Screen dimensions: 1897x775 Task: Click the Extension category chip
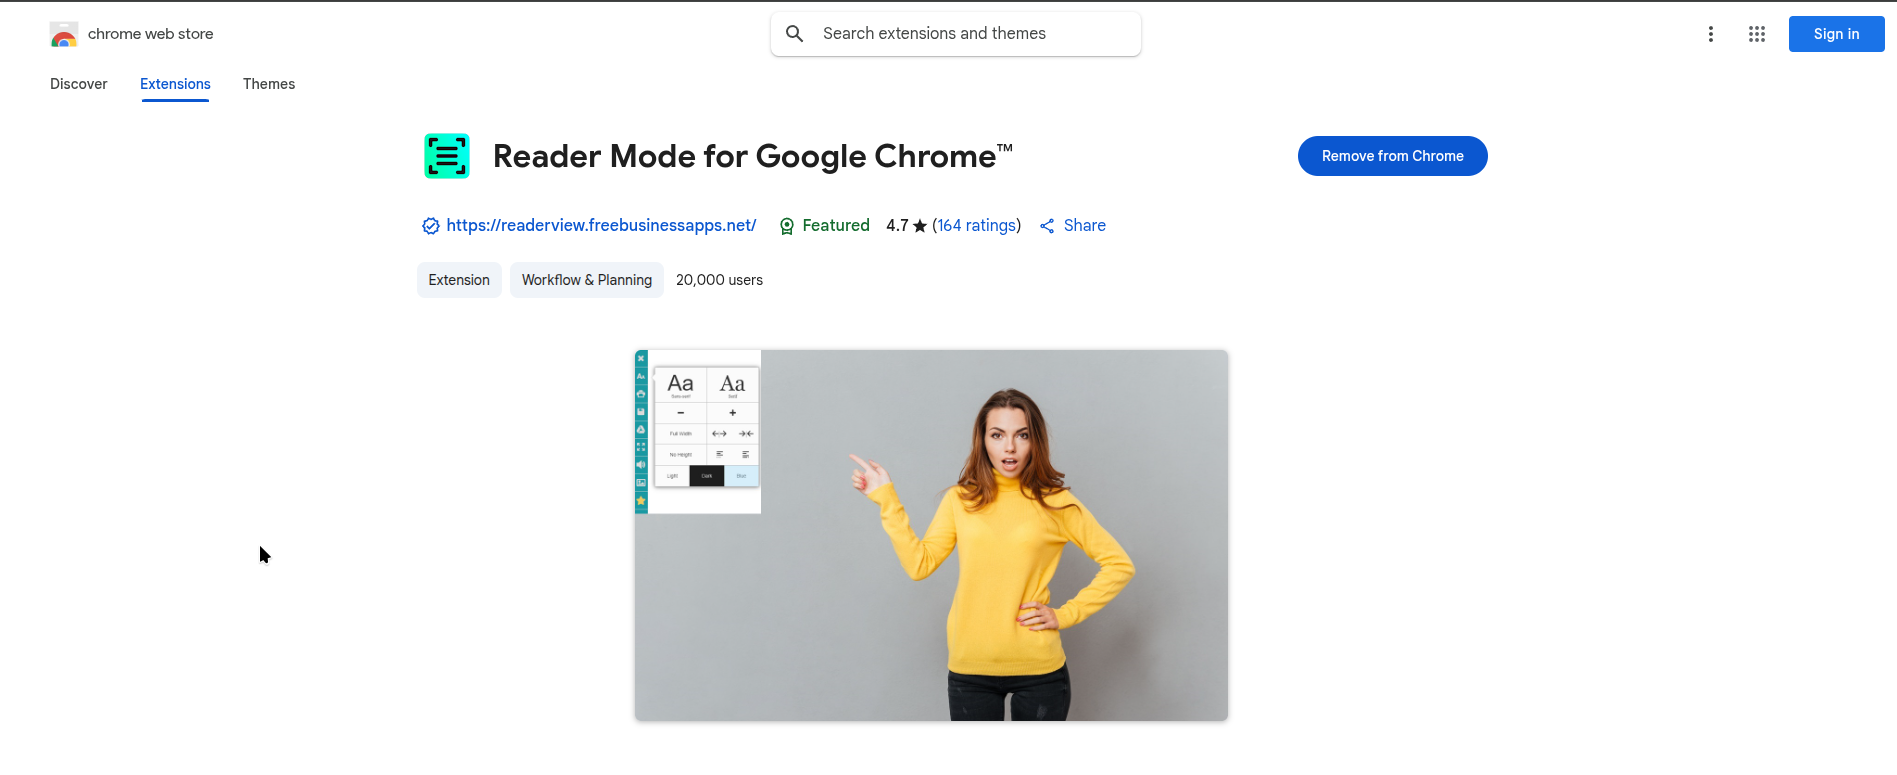click(x=459, y=280)
